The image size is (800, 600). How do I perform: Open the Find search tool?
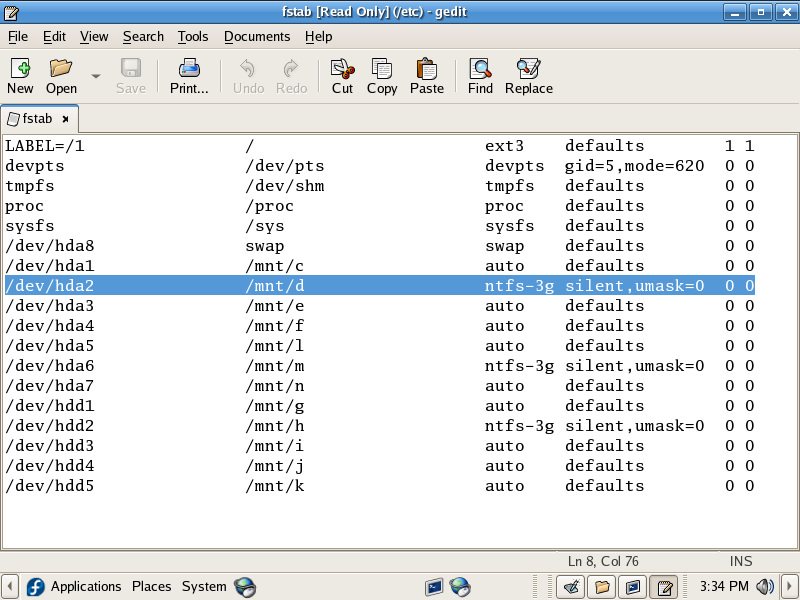tap(480, 69)
